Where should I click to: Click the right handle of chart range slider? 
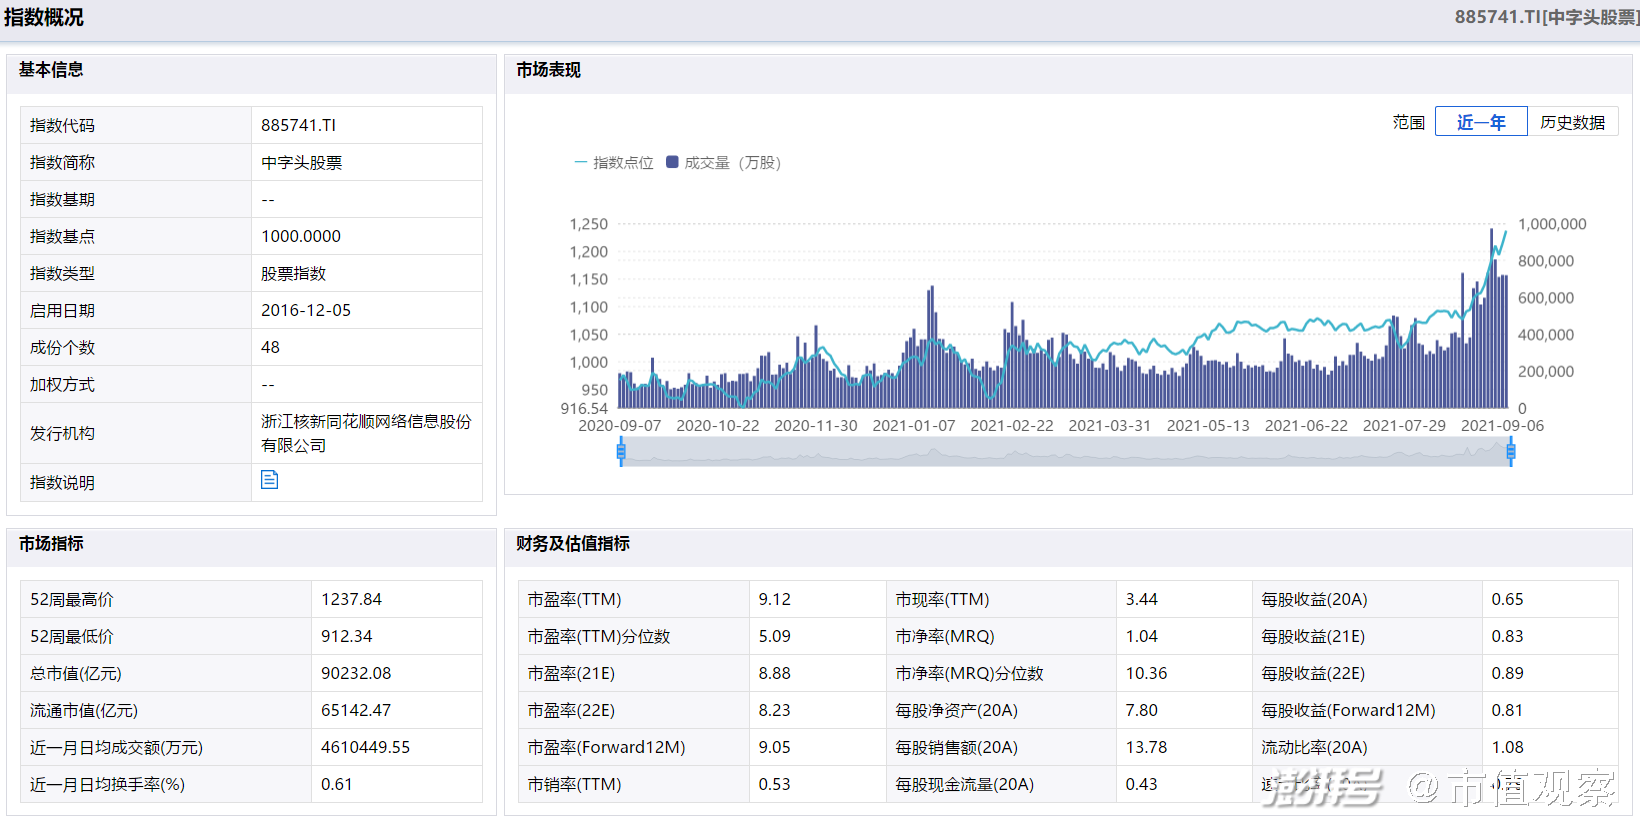1510,452
